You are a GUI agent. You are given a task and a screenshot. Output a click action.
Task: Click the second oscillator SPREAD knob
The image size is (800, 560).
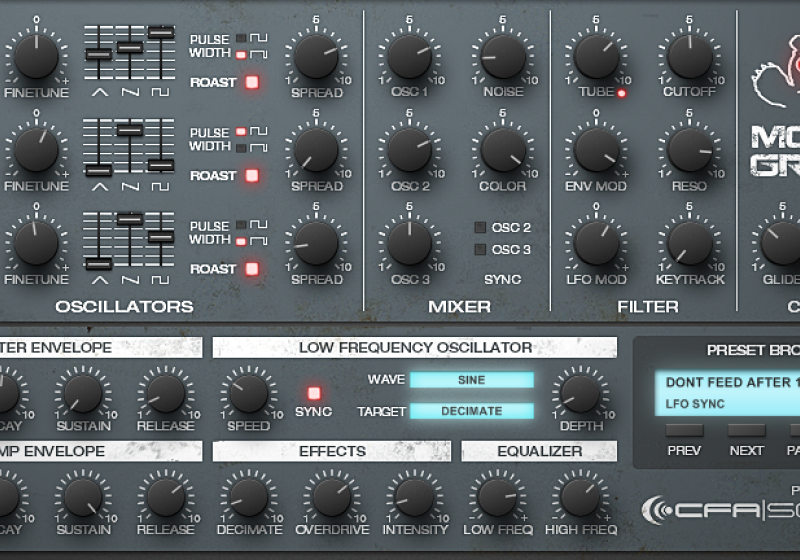click(316, 149)
